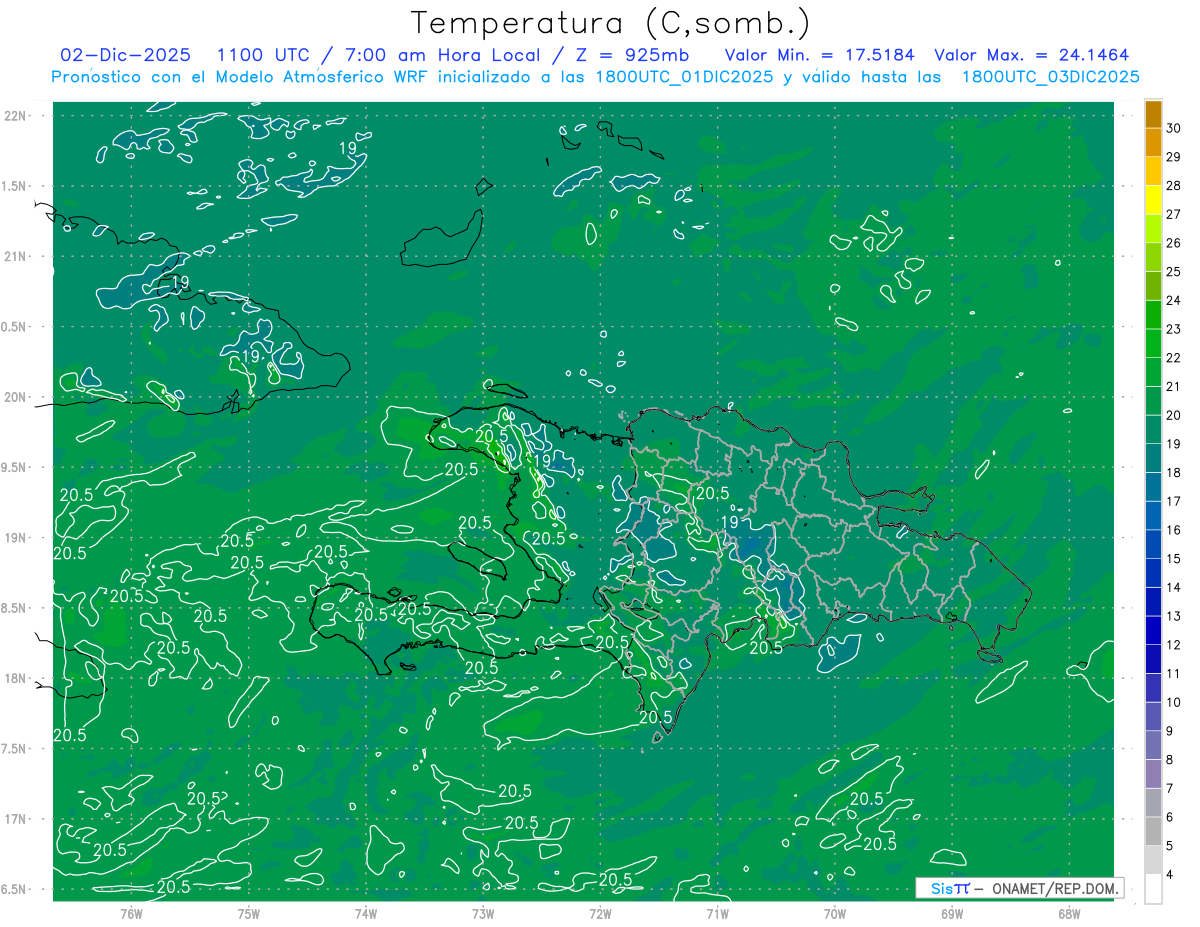Click the color scale label '30'
The width and height of the screenshot is (1200, 927).
1174,128
